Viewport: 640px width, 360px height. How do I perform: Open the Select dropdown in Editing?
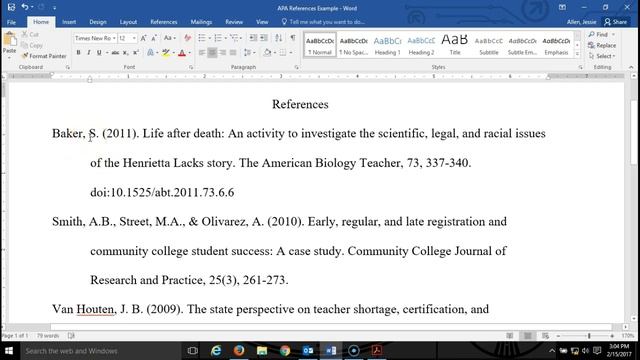tap(602, 56)
